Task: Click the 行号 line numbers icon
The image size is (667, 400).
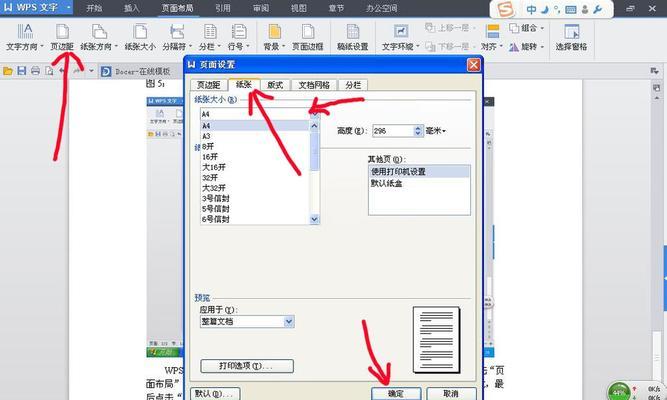Action: click(x=239, y=32)
